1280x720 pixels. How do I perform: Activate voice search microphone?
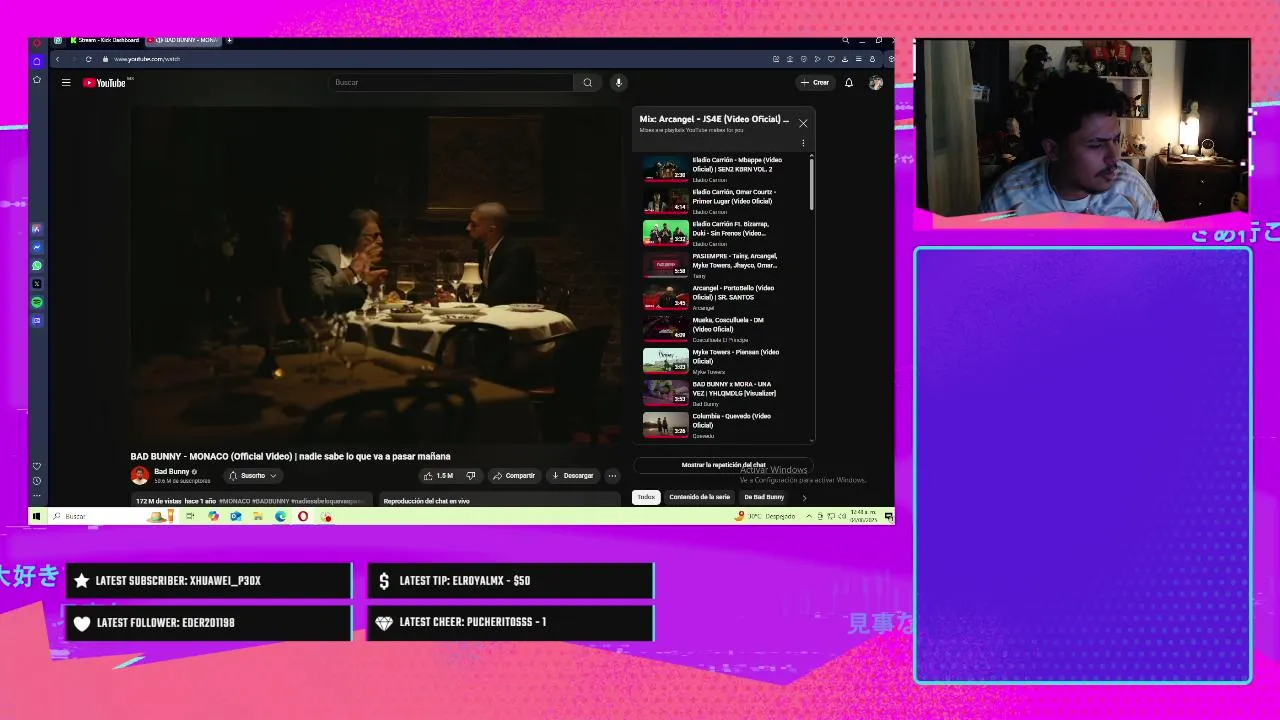click(618, 83)
